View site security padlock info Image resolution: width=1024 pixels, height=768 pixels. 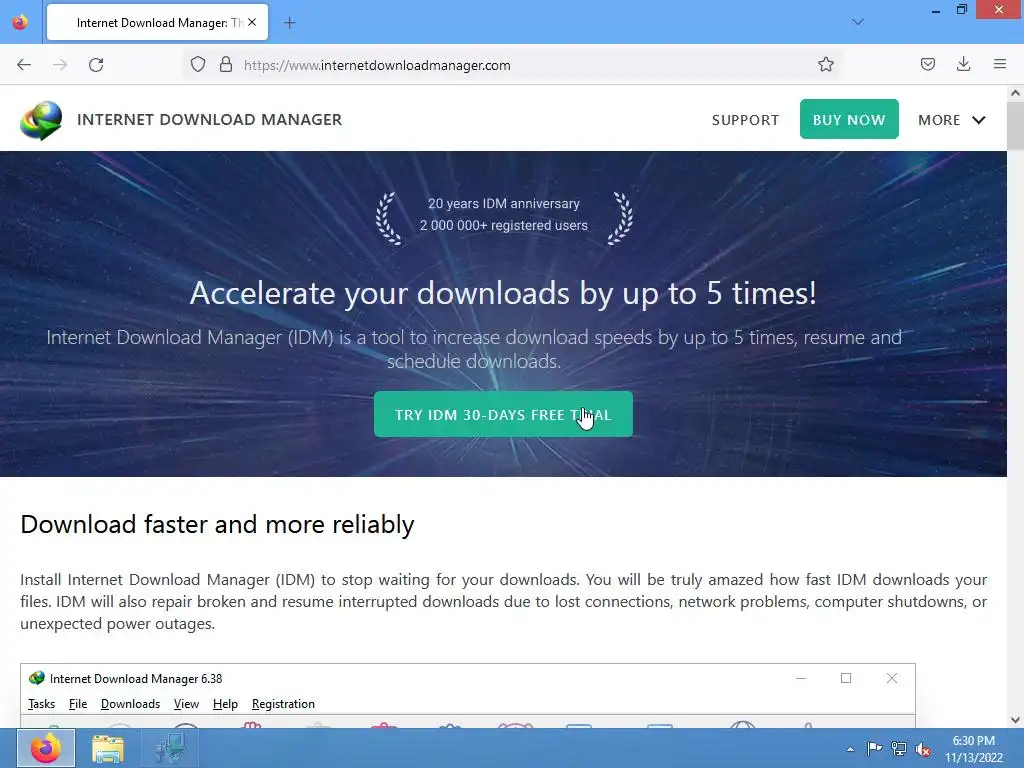coord(226,65)
